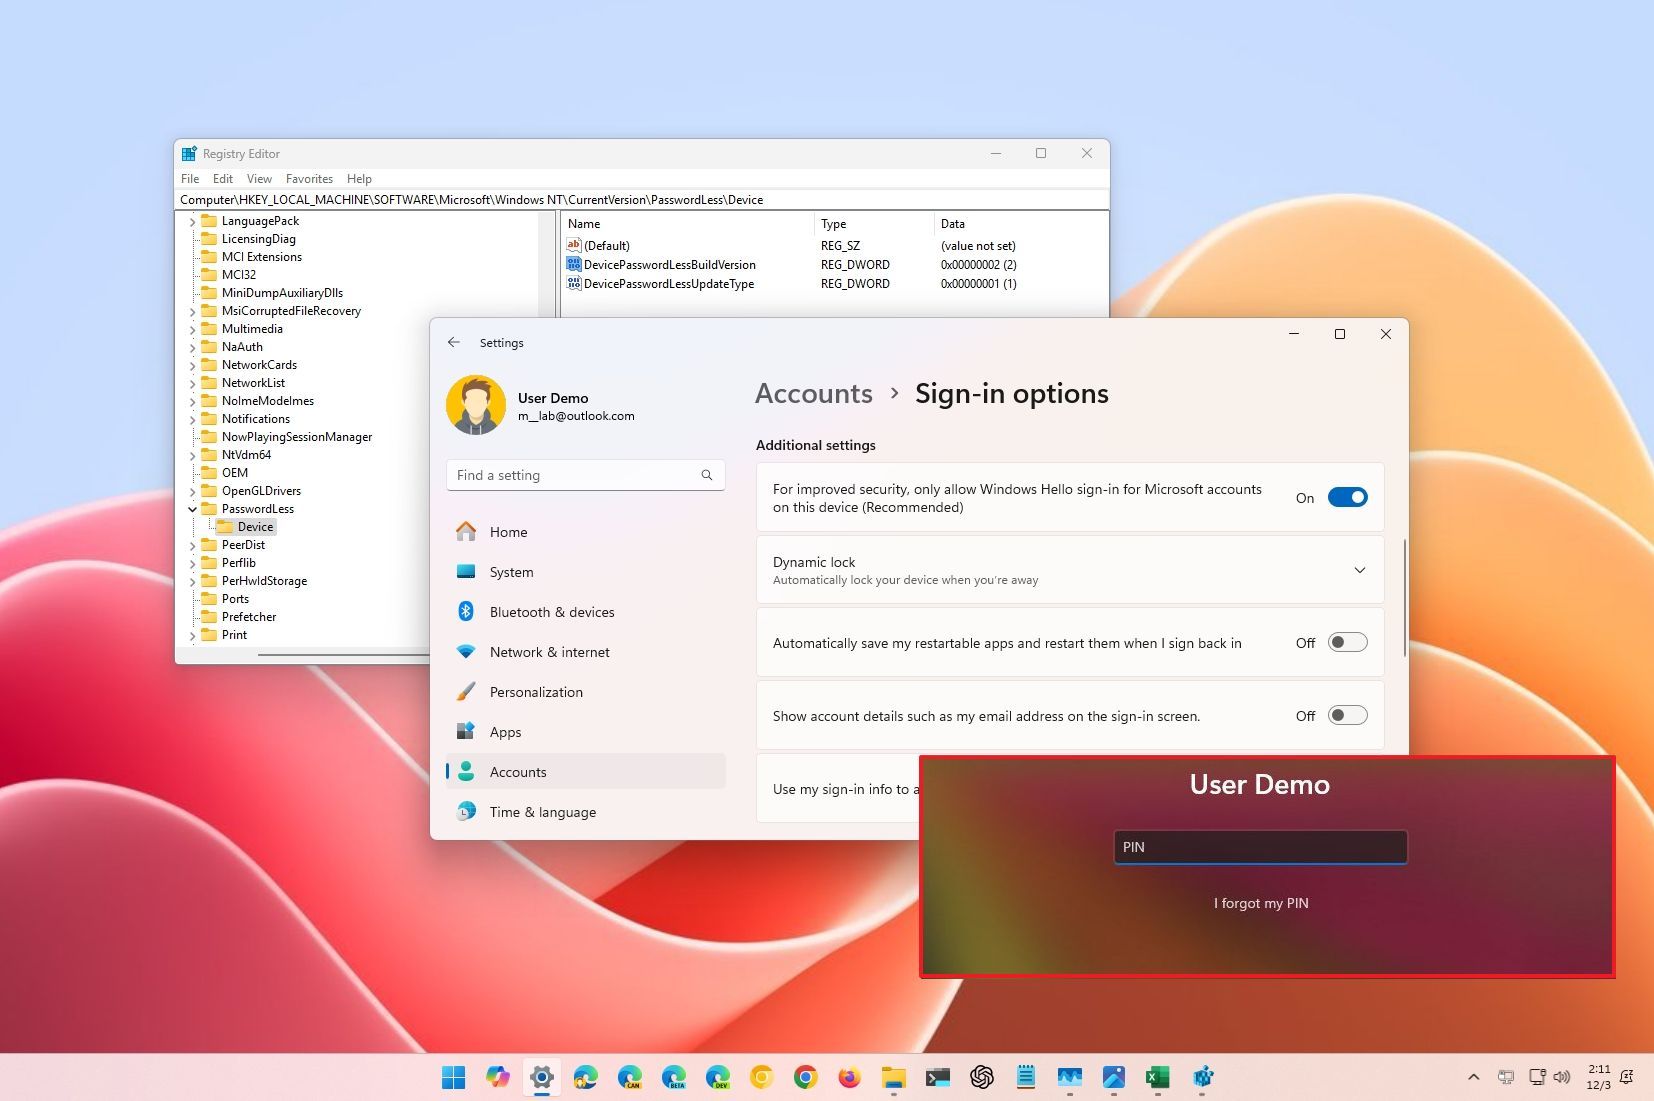Expand the Multimedia registry tree node
This screenshot has width=1654, height=1101.
(193, 328)
